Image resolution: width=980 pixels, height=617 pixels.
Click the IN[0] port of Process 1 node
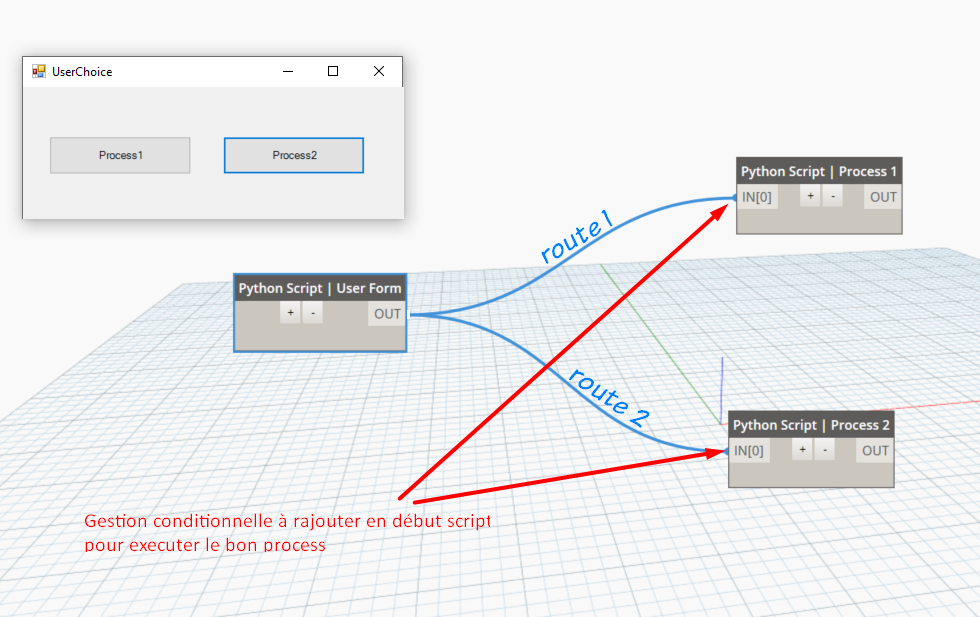click(759, 196)
